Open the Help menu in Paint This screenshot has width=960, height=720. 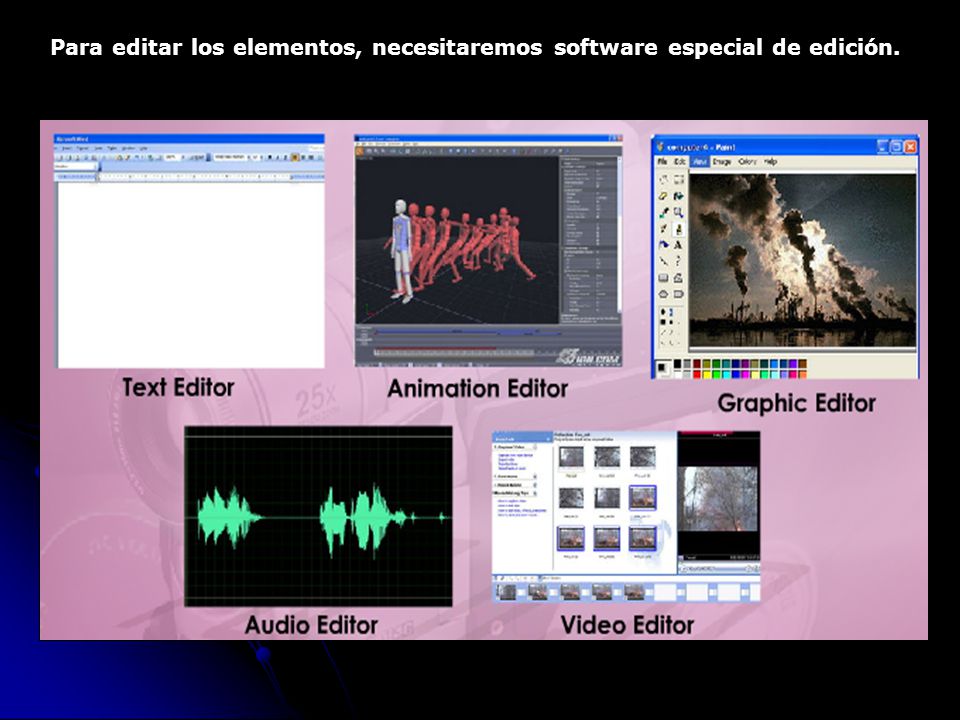coord(770,162)
